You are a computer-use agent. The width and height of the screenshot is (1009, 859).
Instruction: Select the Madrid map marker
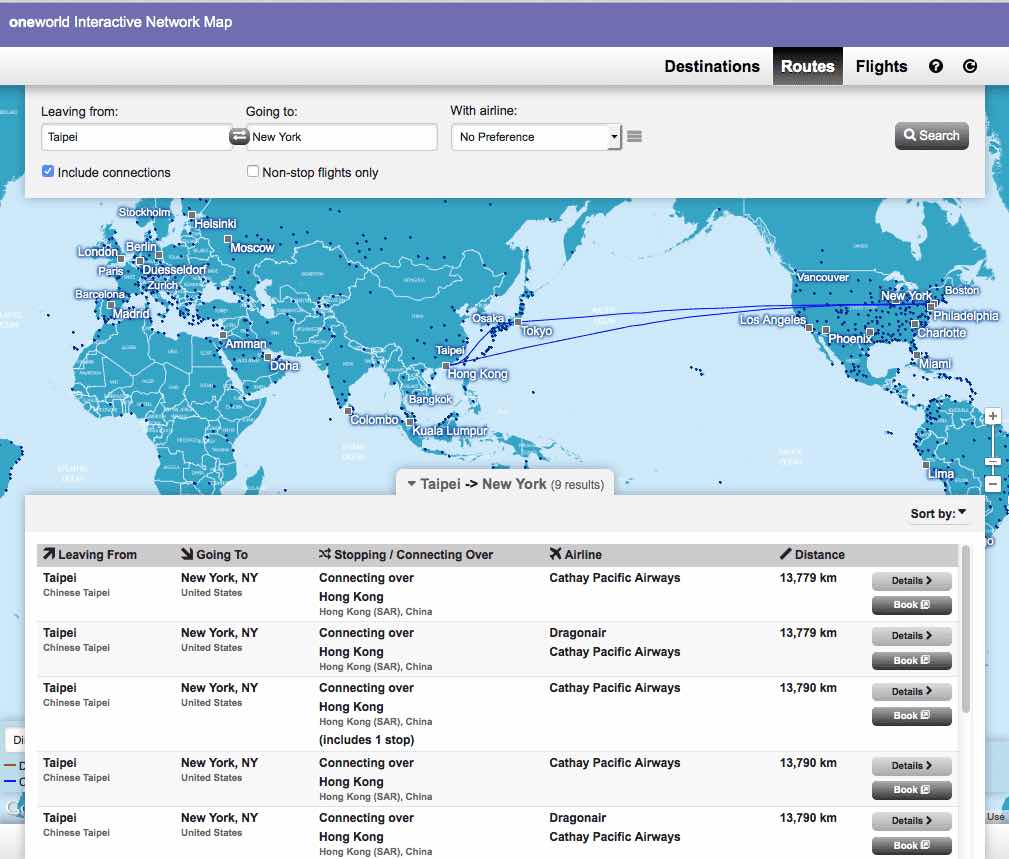click(x=111, y=306)
